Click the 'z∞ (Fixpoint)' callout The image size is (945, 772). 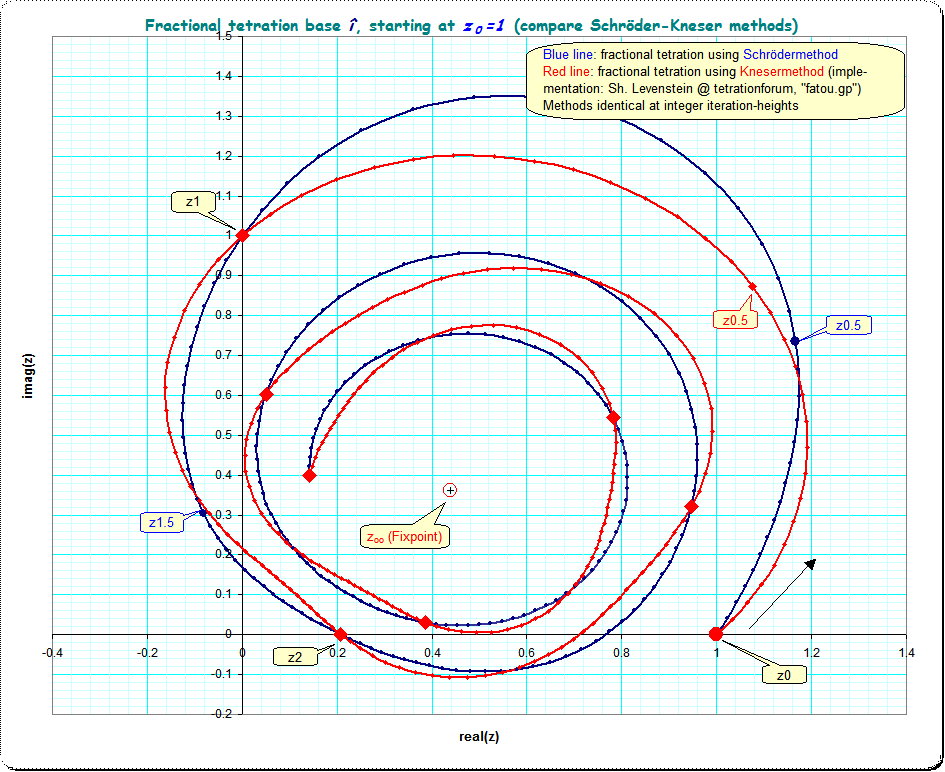coord(404,536)
